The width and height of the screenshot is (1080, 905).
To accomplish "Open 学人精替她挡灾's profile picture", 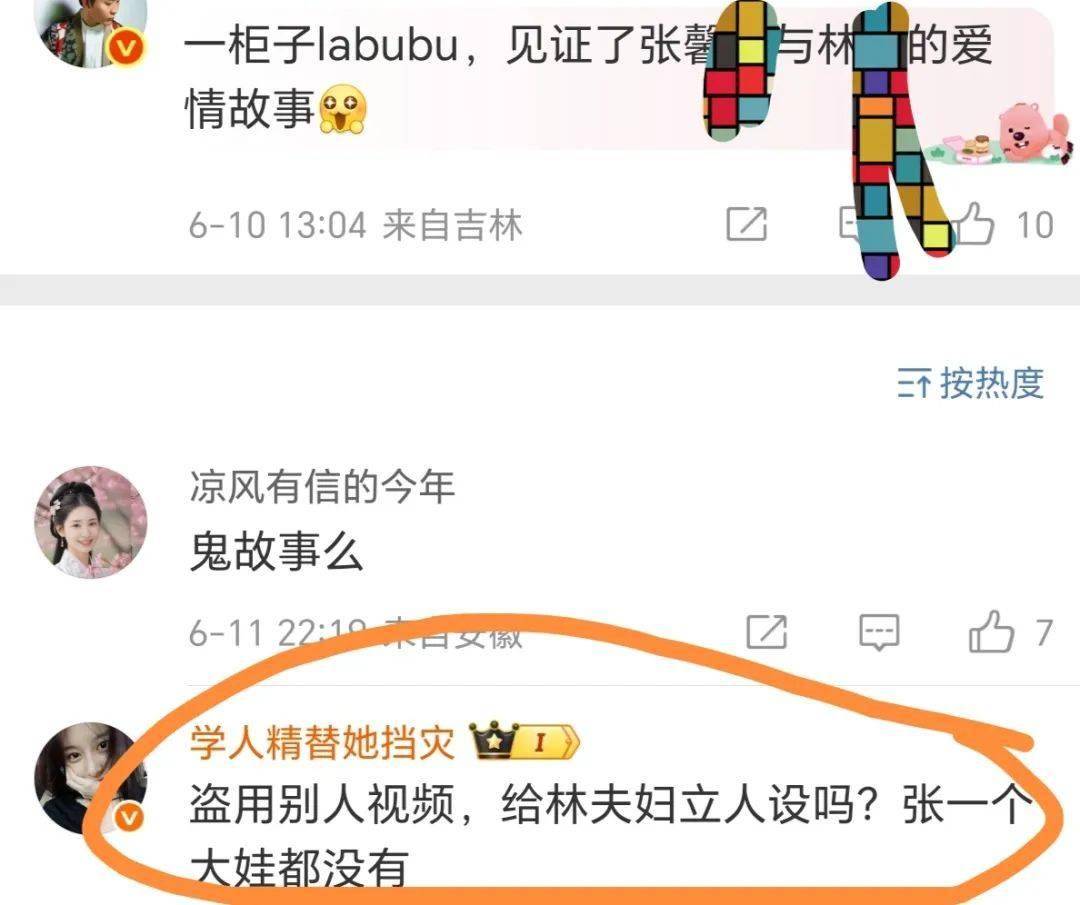I will pyautogui.click(x=91, y=778).
